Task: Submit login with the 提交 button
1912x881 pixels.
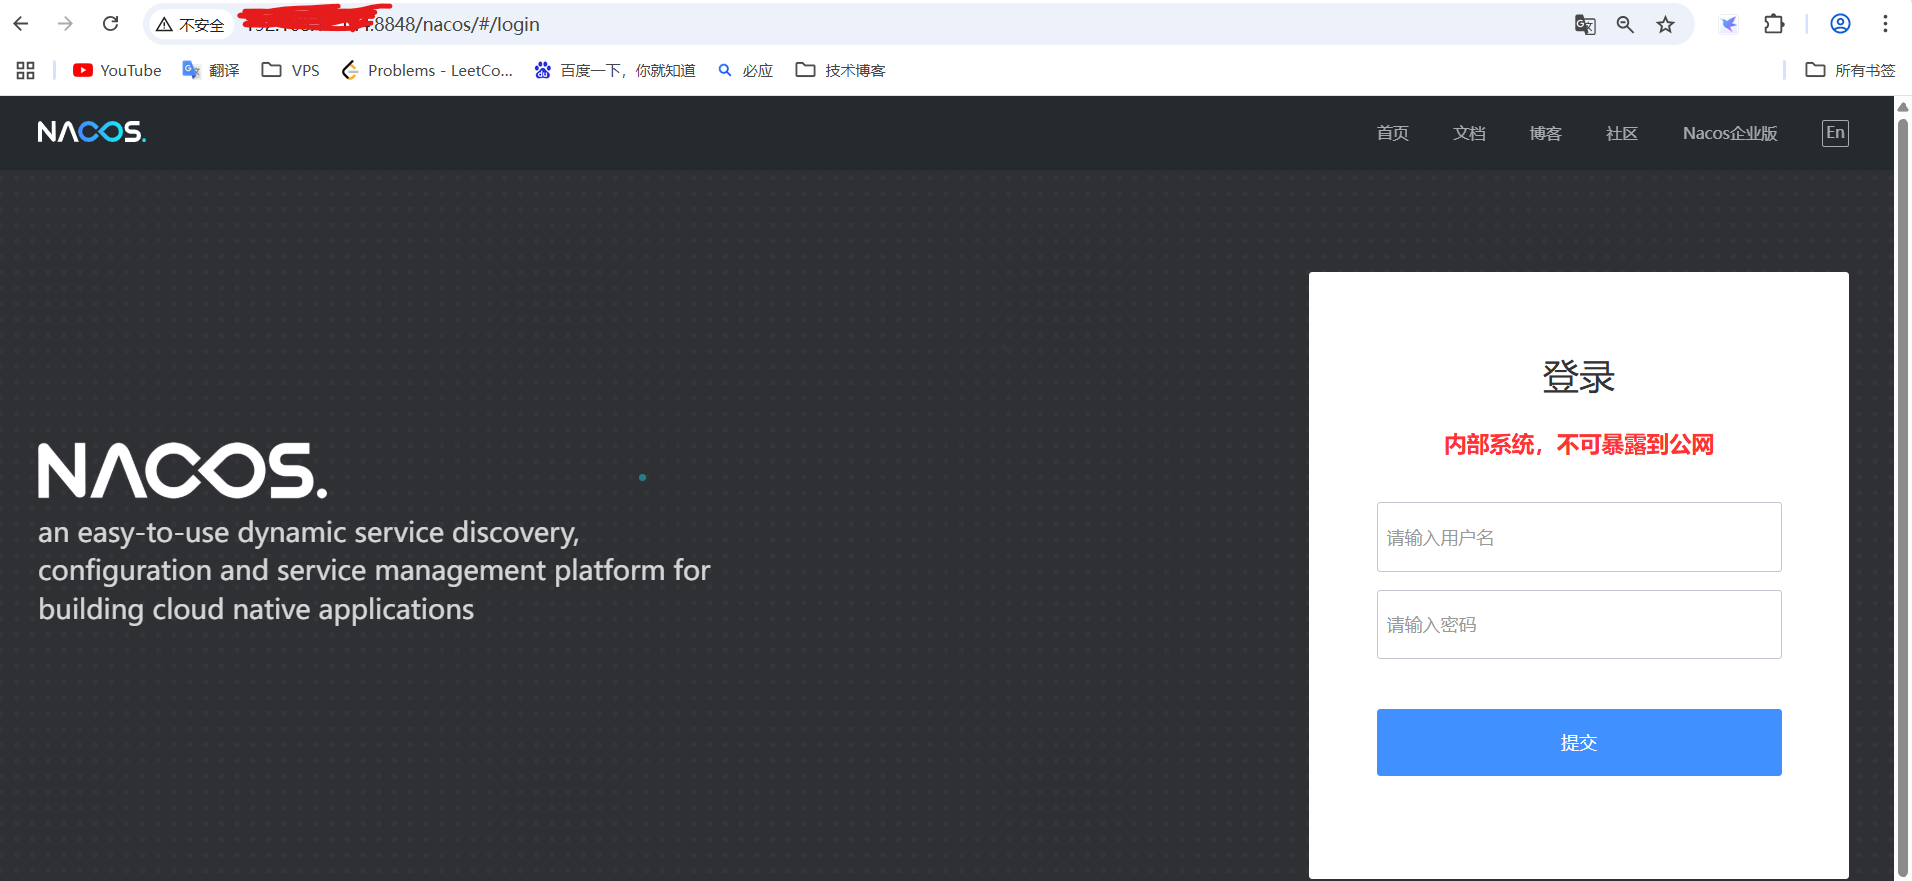Action: point(1579,742)
